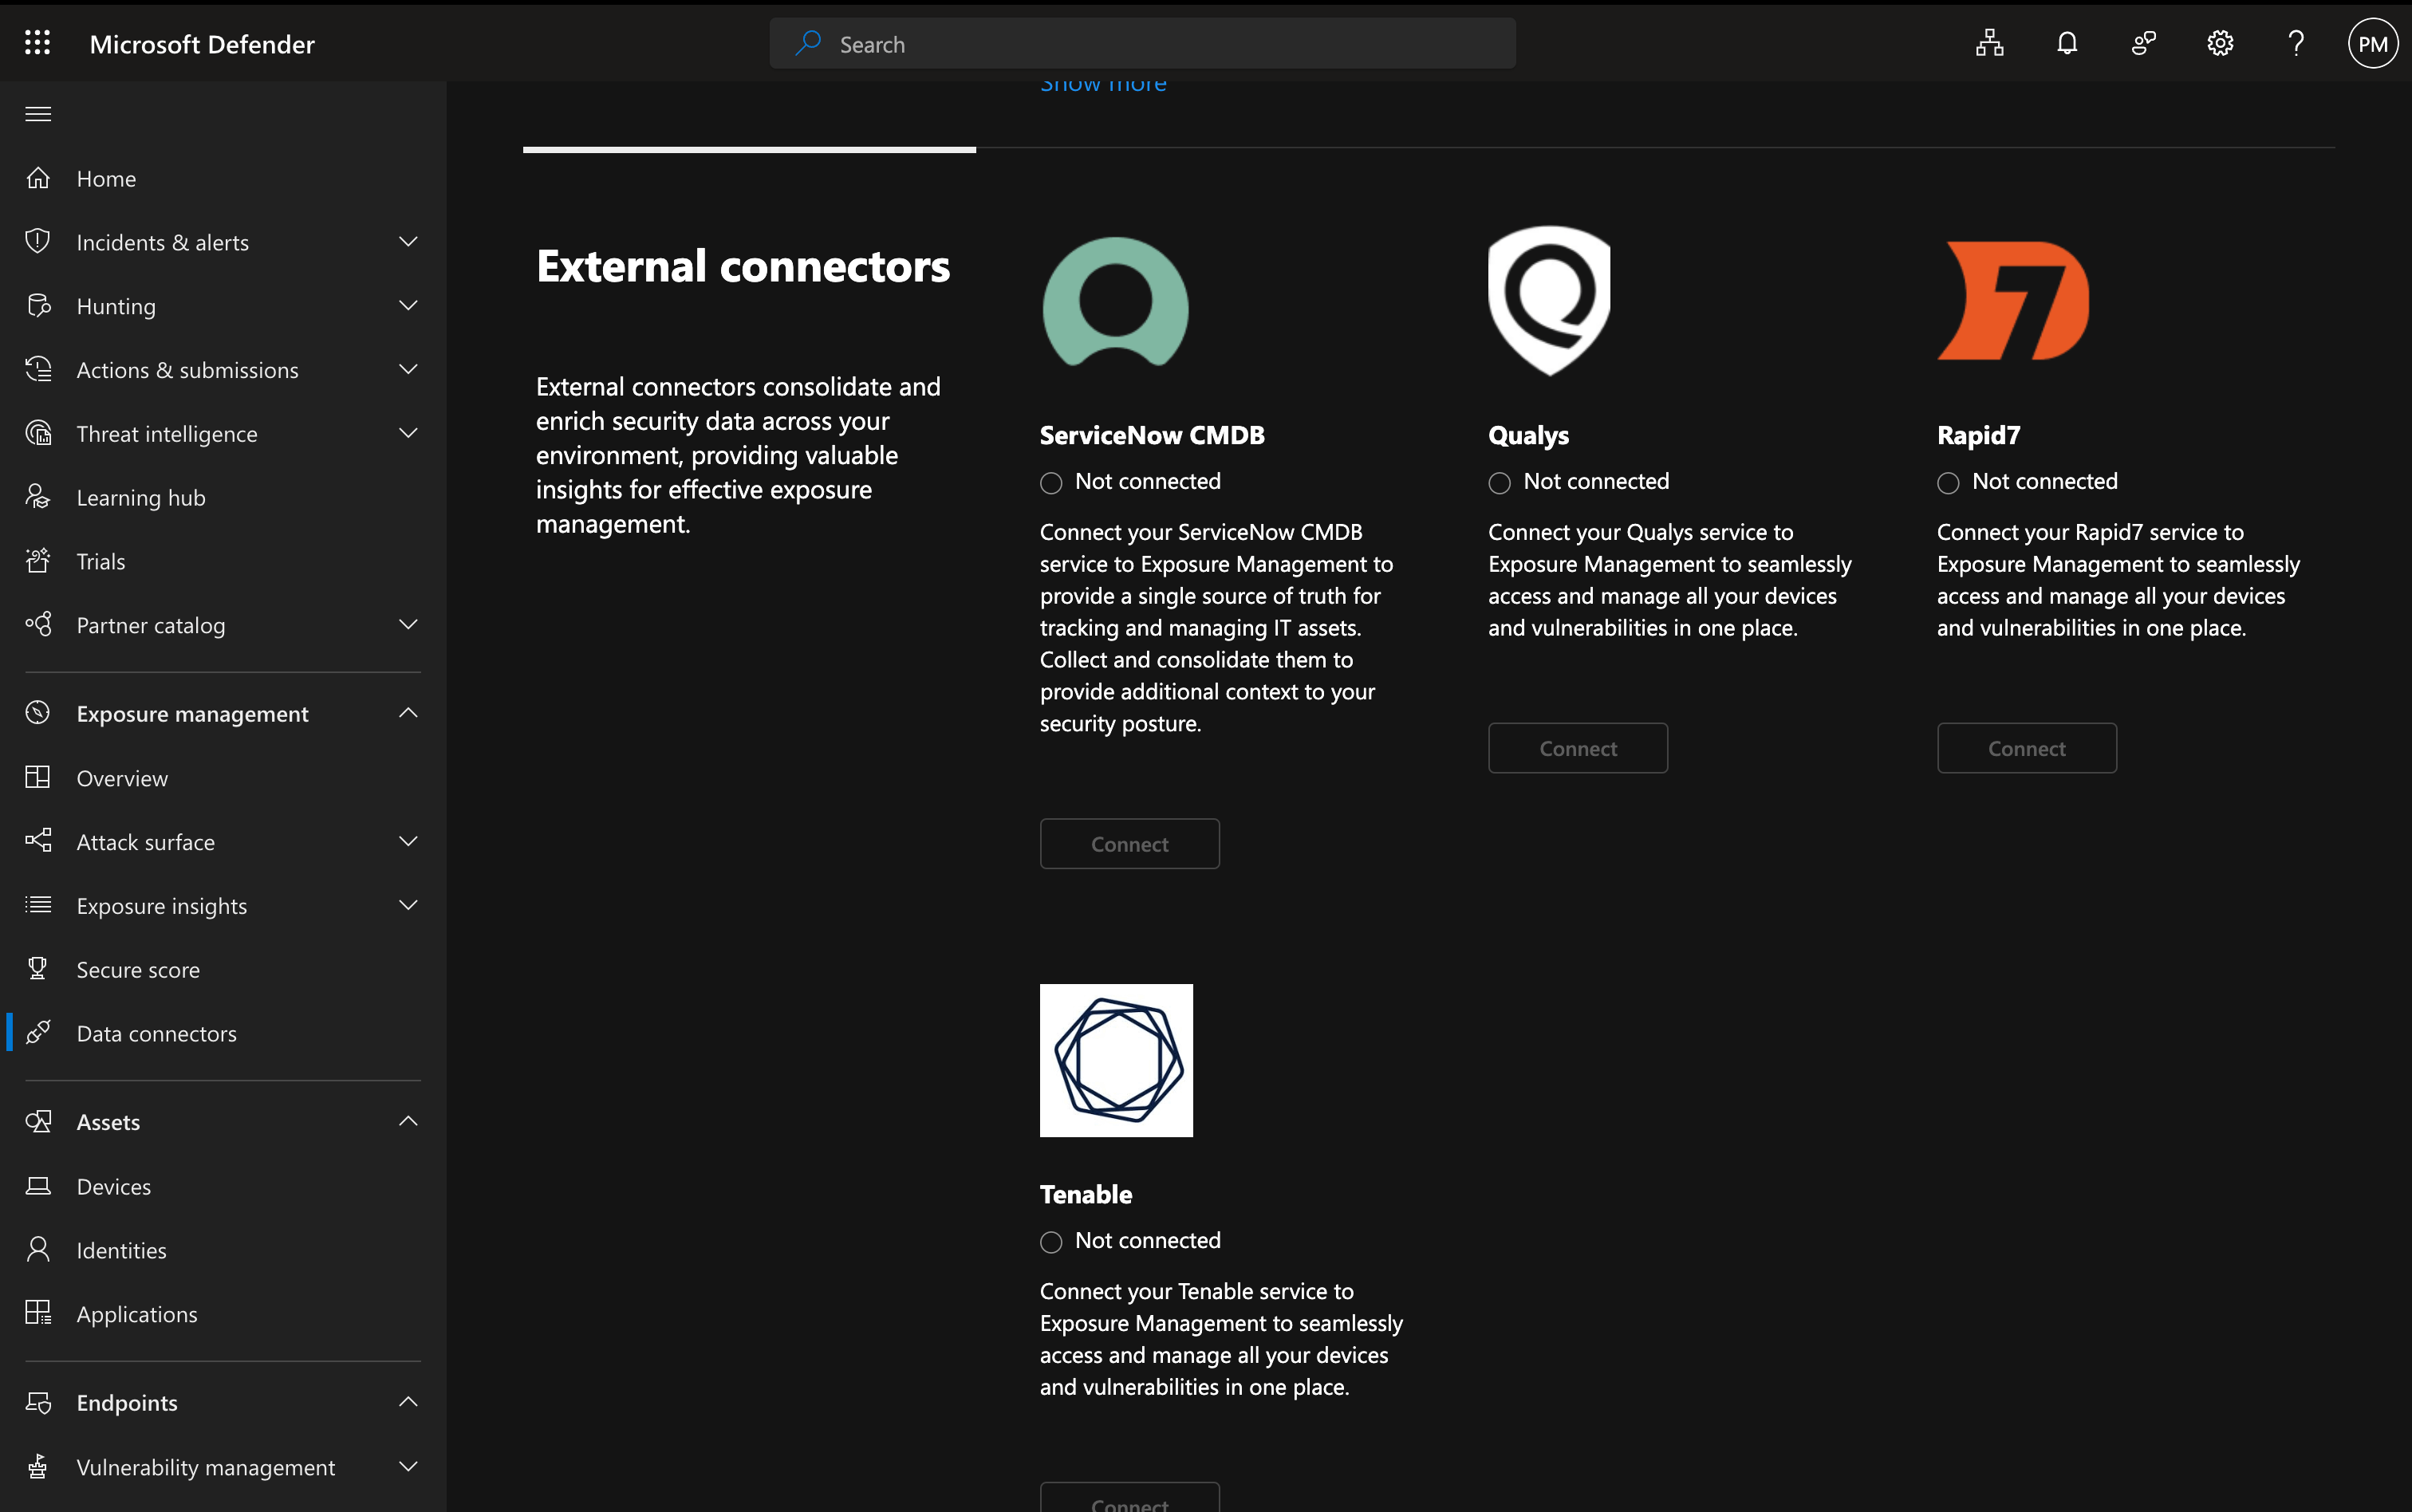Open the app launcher waffle icon

tap(37, 43)
